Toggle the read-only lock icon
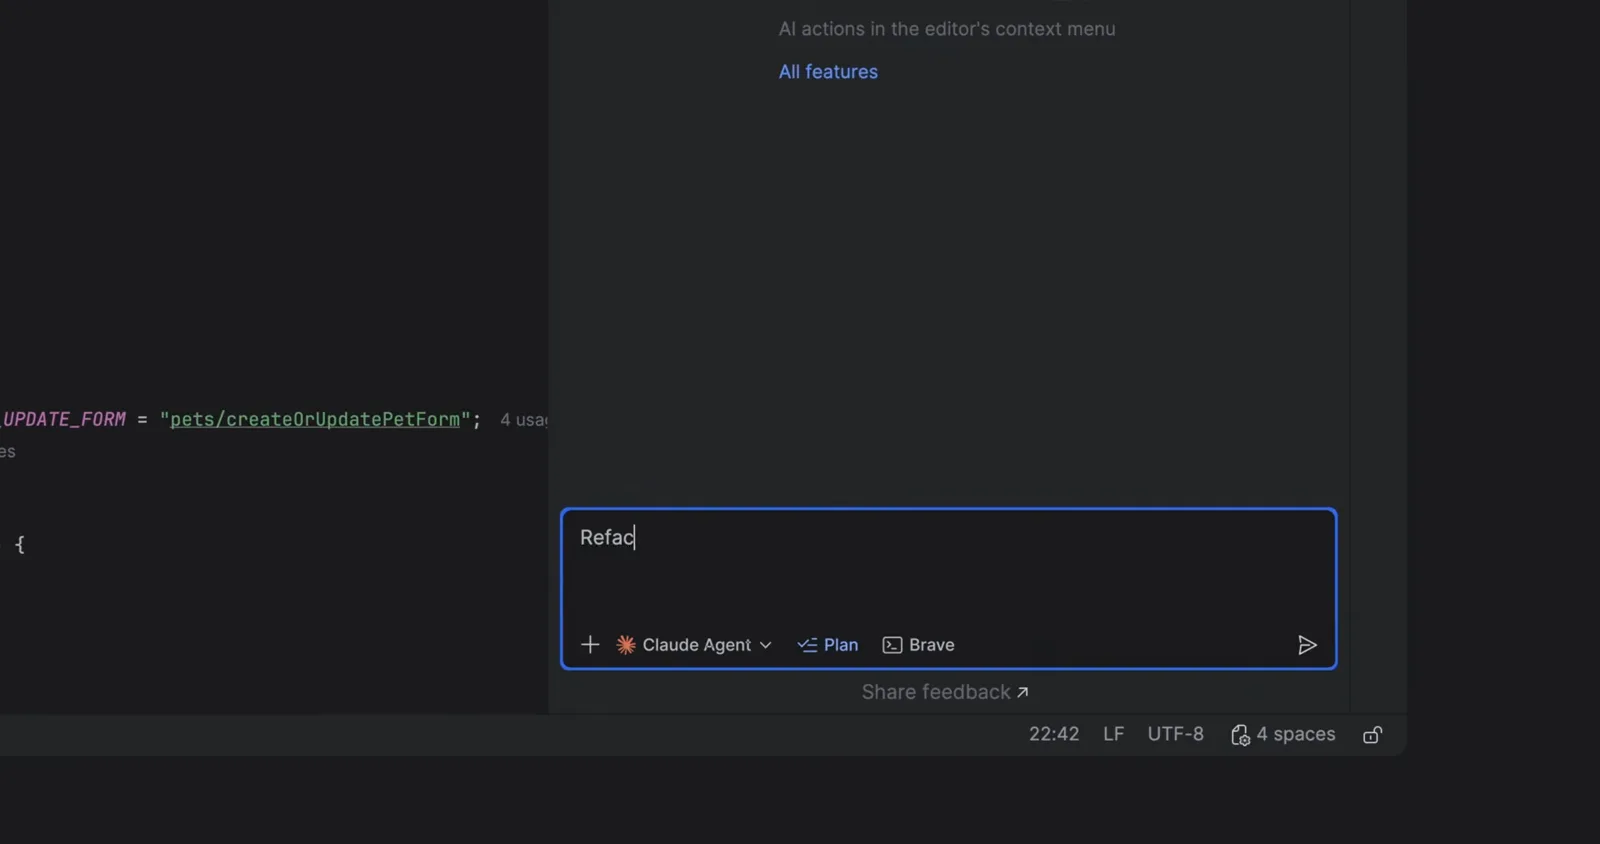1600x844 pixels. tap(1373, 735)
